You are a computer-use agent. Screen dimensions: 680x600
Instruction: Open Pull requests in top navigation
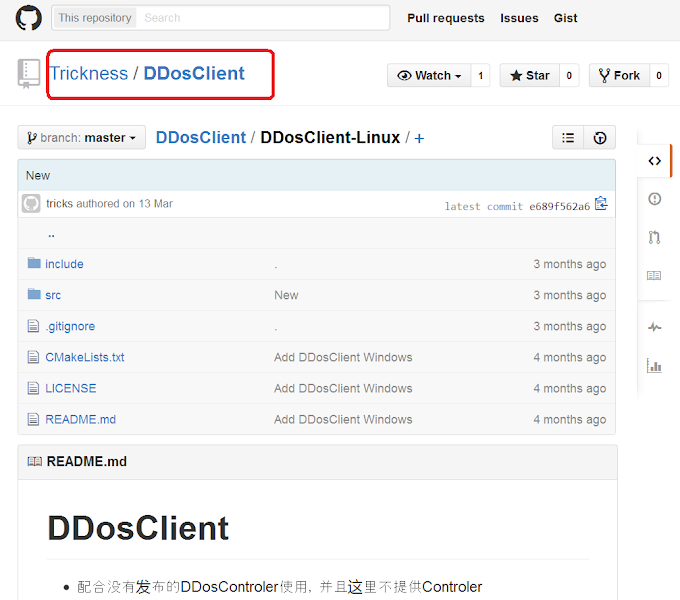coord(446,18)
